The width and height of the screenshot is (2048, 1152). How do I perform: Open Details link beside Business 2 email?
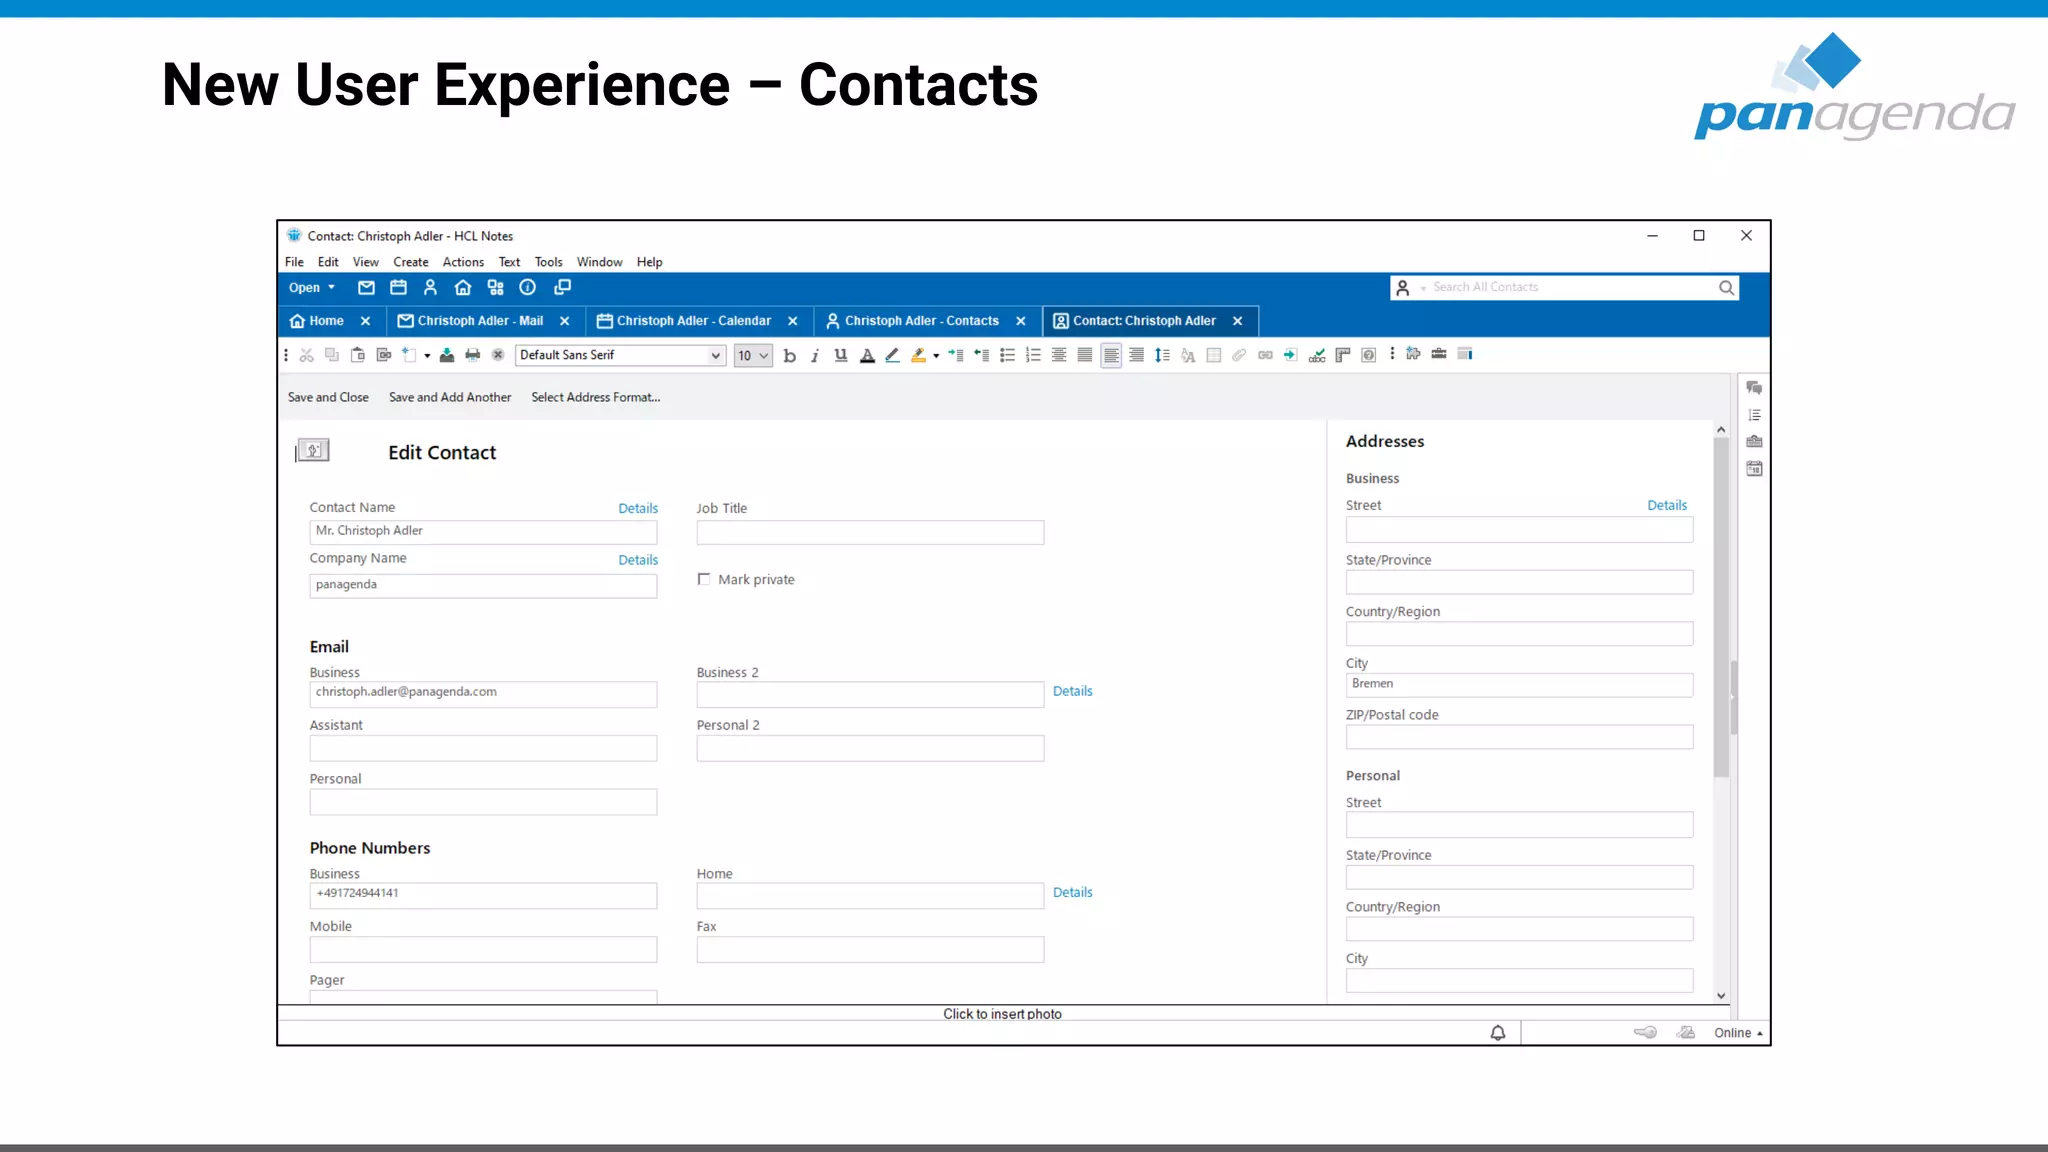[1072, 691]
